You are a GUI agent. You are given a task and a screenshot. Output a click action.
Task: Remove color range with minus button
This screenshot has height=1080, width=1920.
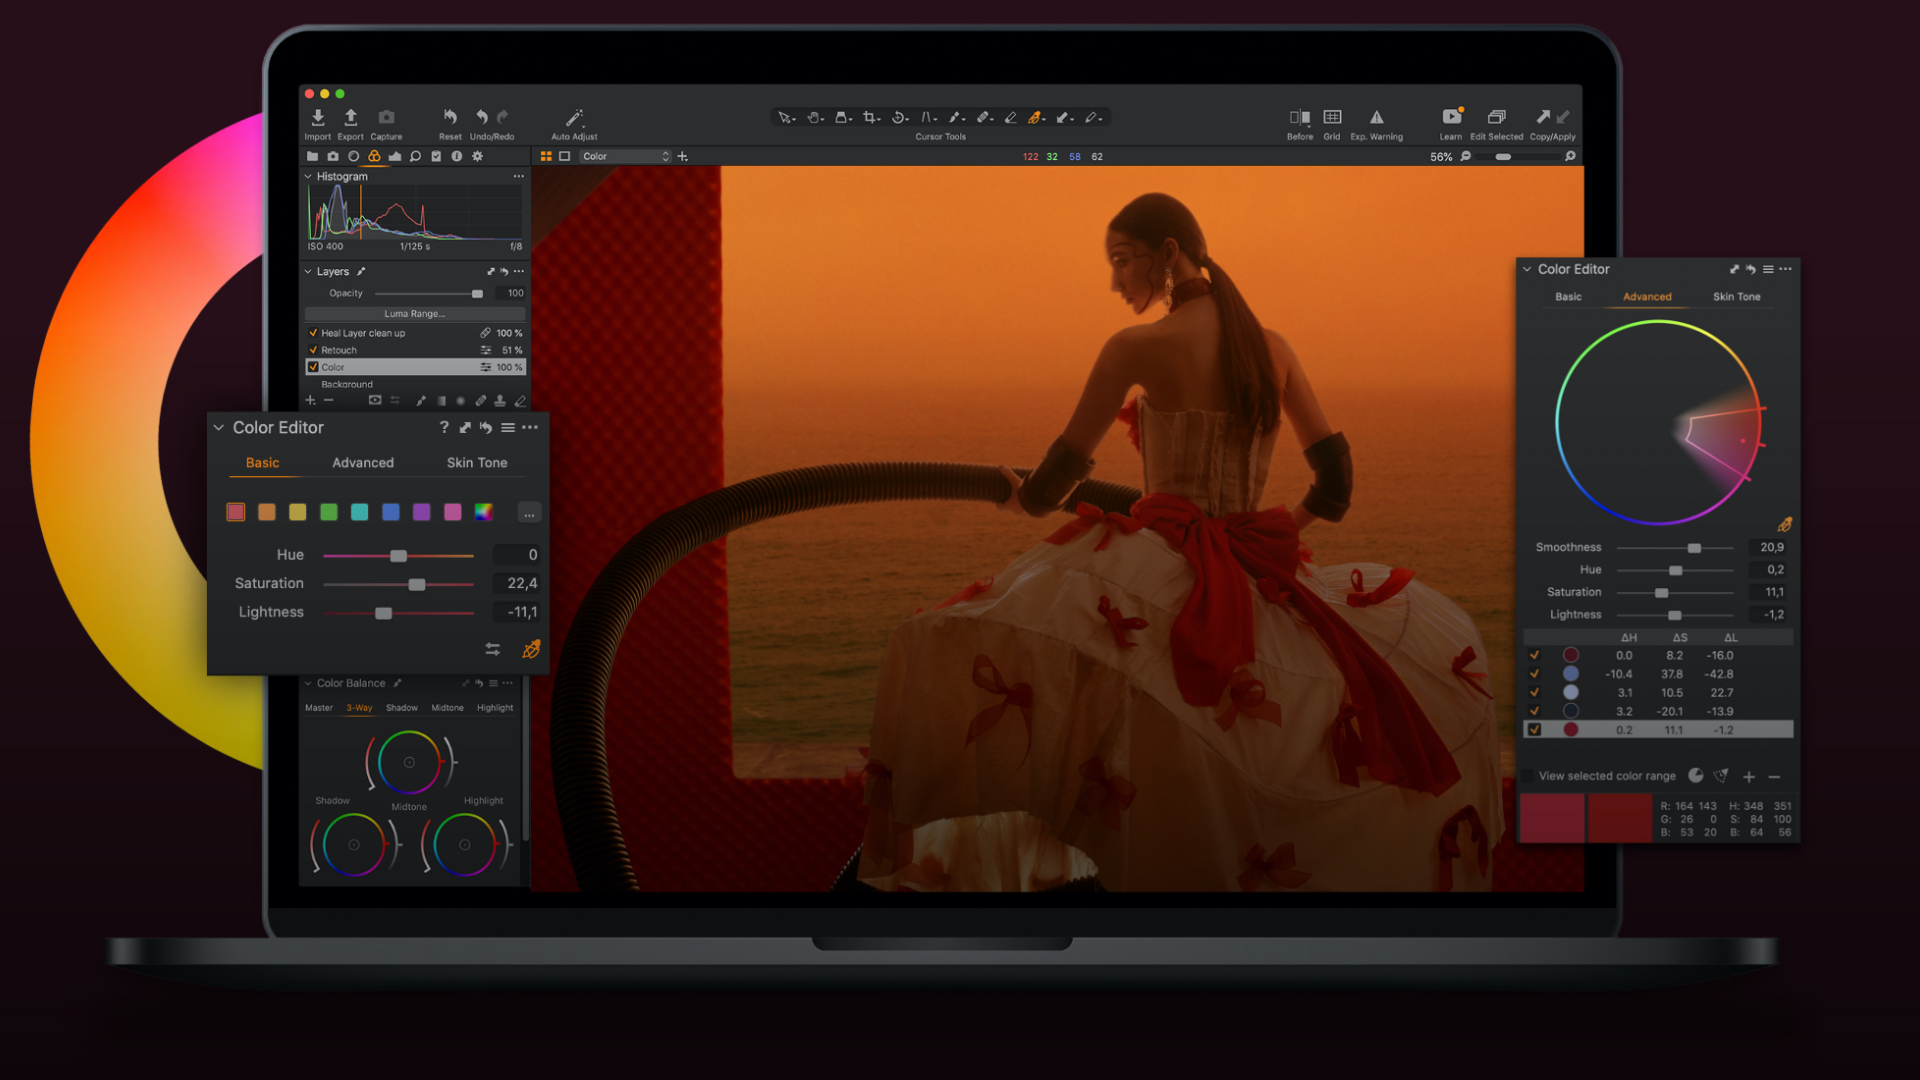tap(1774, 777)
